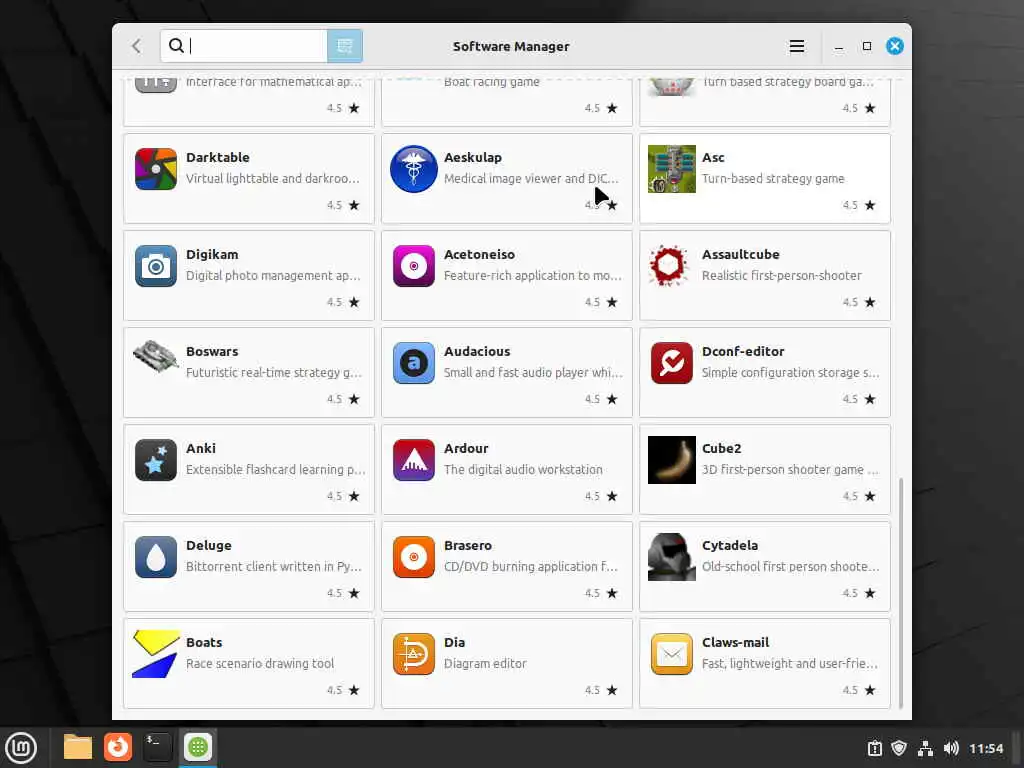
Task: Open the Firefox browser from the taskbar
Action: 118,747
